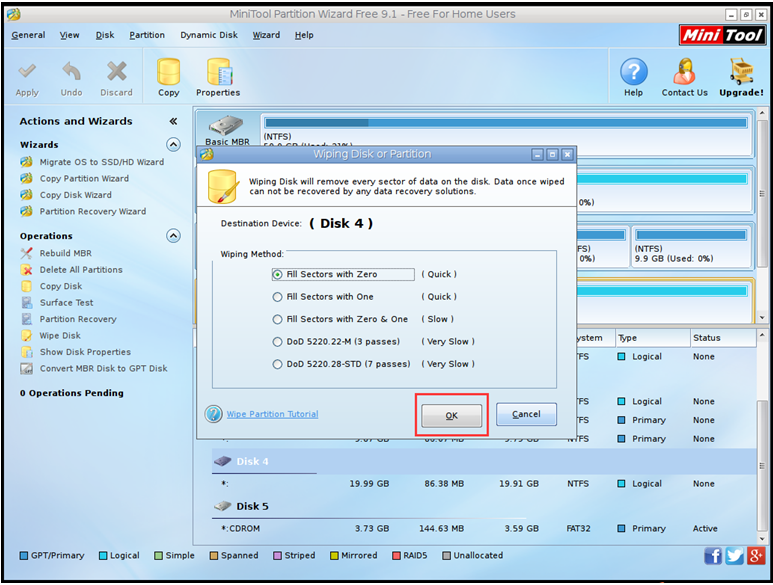Select Copy Disk operation
The image size is (773, 585).
(61, 286)
